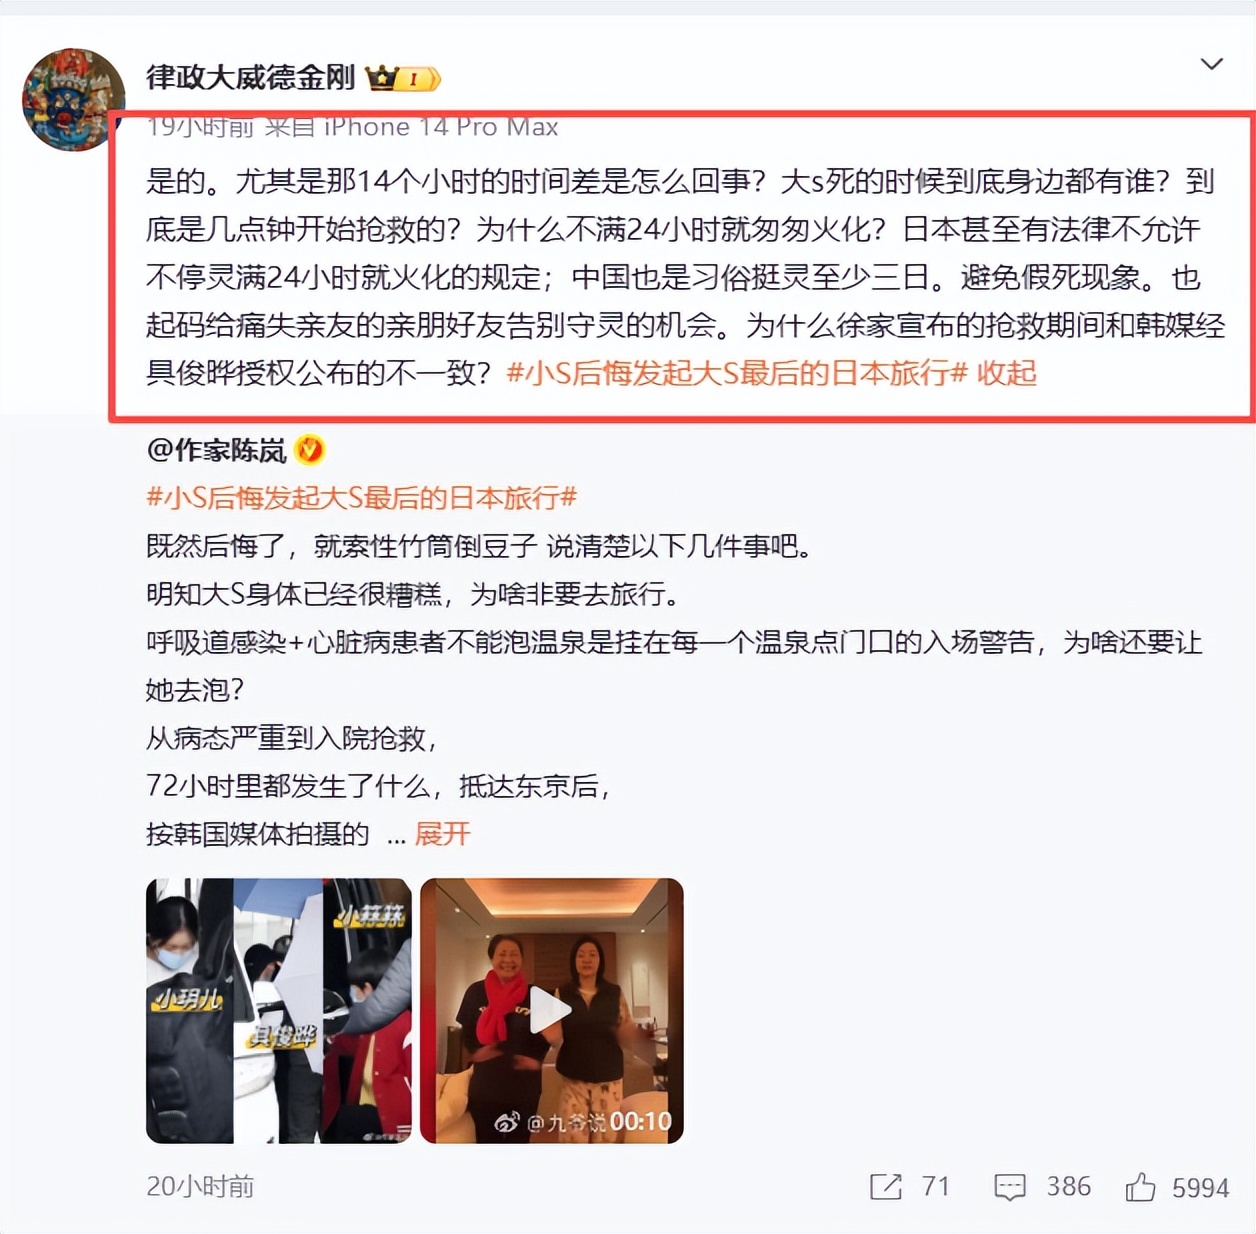The height and width of the screenshot is (1234, 1256).
Task: Open the Weibo watermark logo on the video
Action: click(507, 1123)
